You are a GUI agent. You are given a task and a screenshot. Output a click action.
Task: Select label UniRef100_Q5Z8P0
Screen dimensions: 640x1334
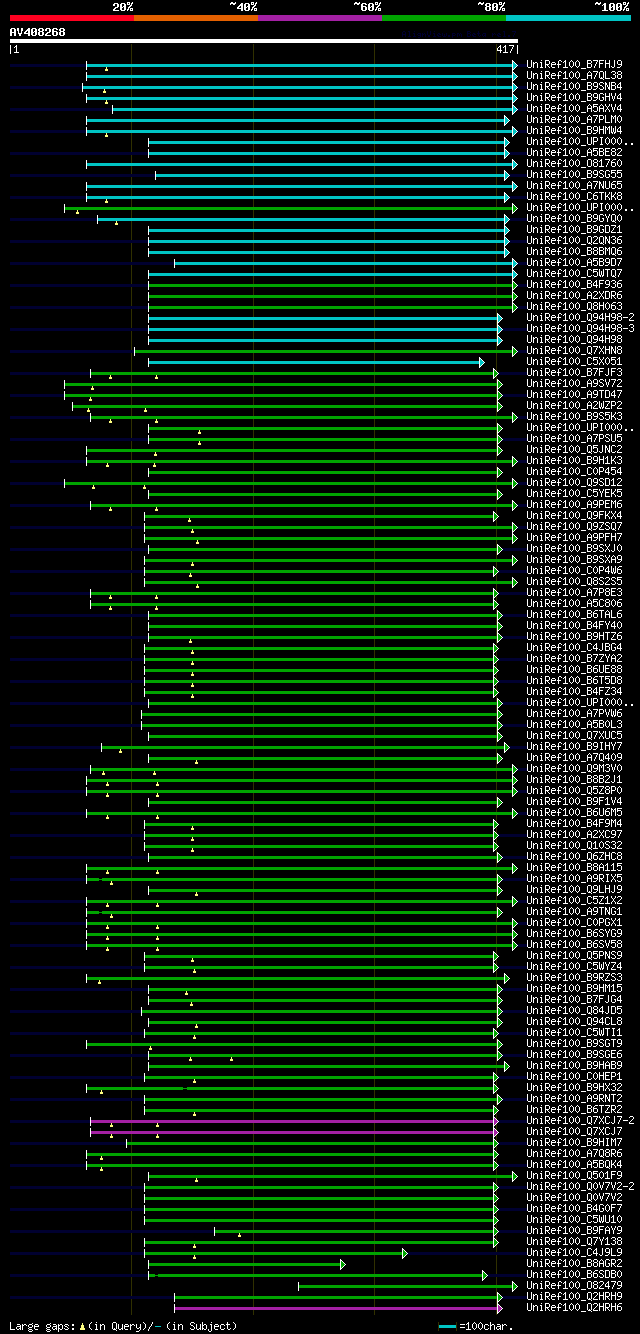tap(574, 790)
